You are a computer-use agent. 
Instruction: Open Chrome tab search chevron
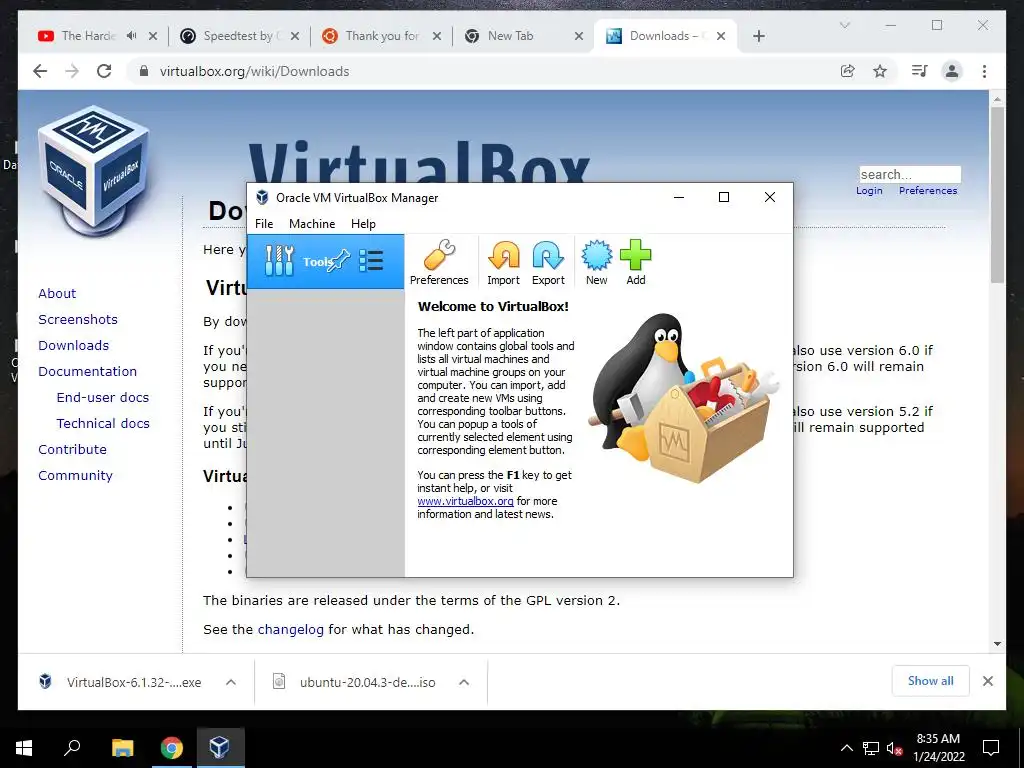(x=844, y=25)
